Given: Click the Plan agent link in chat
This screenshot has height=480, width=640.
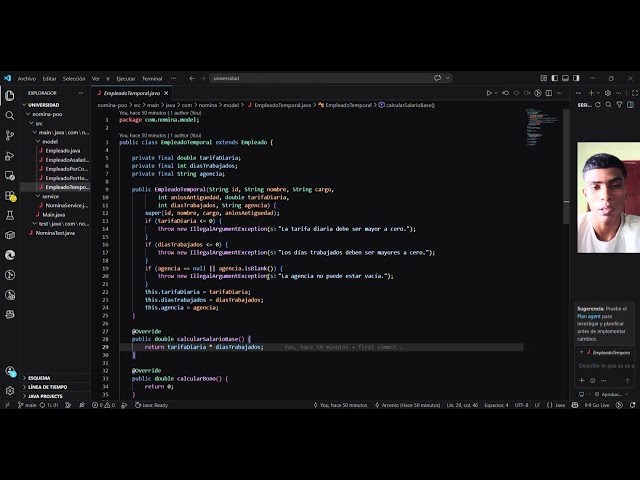Looking at the screenshot, I should pos(589,316).
